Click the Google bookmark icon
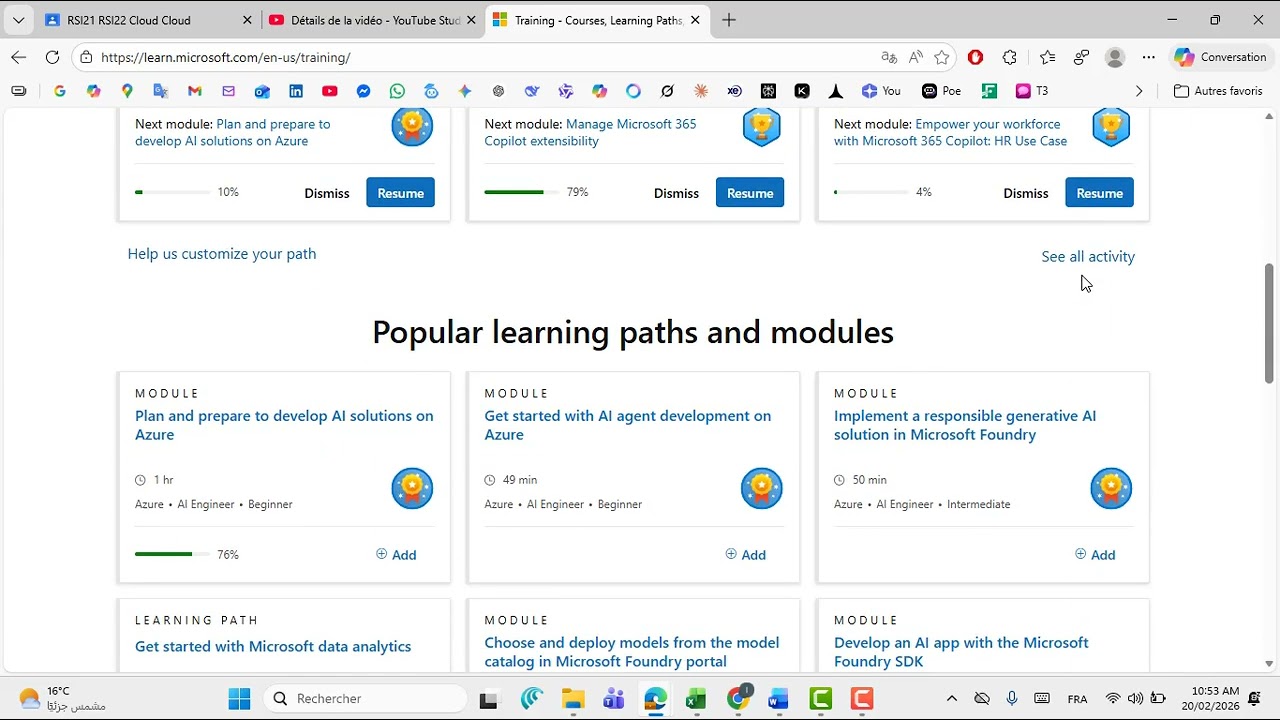Viewport: 1280px width, 720px height. (60, 91)
